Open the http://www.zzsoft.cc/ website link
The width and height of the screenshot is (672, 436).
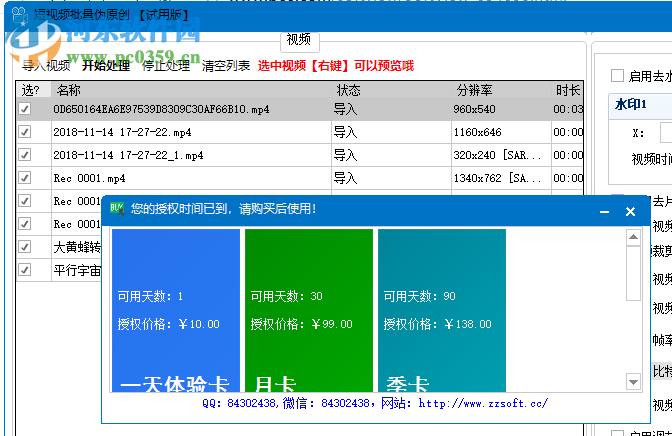click(x=483, y=403)
